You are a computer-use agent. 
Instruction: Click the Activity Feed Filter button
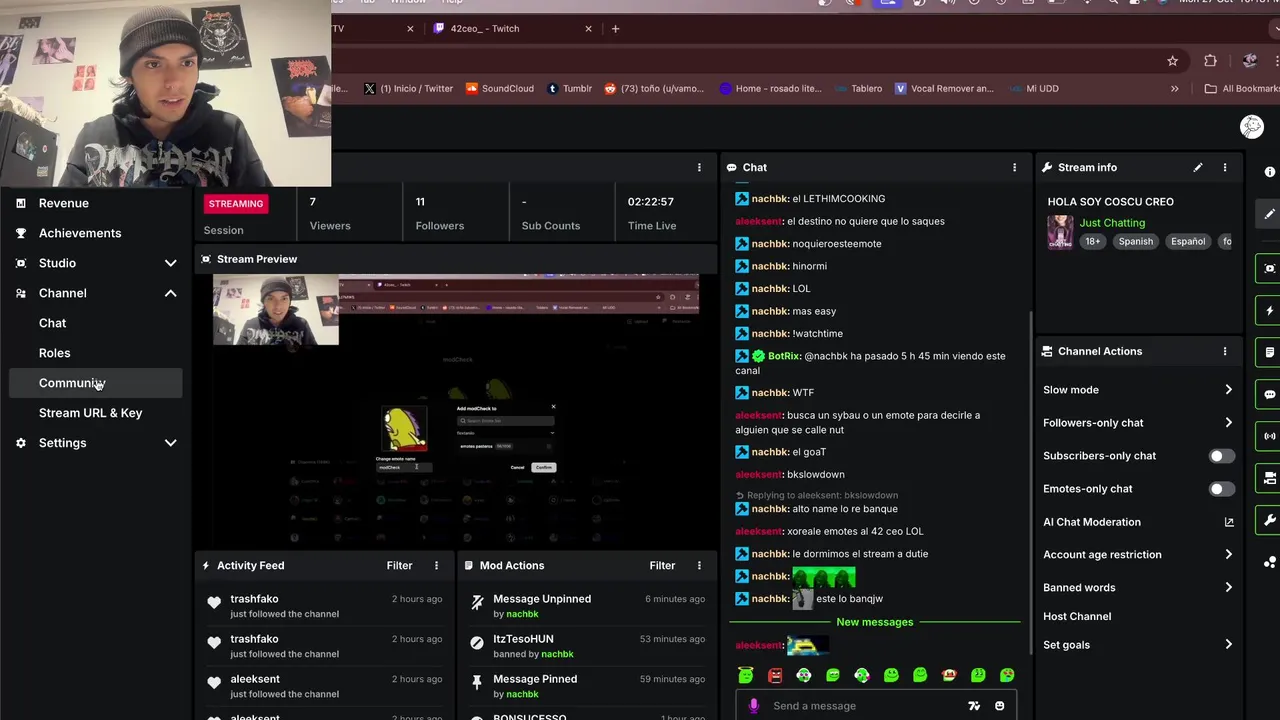pos(399,565)
